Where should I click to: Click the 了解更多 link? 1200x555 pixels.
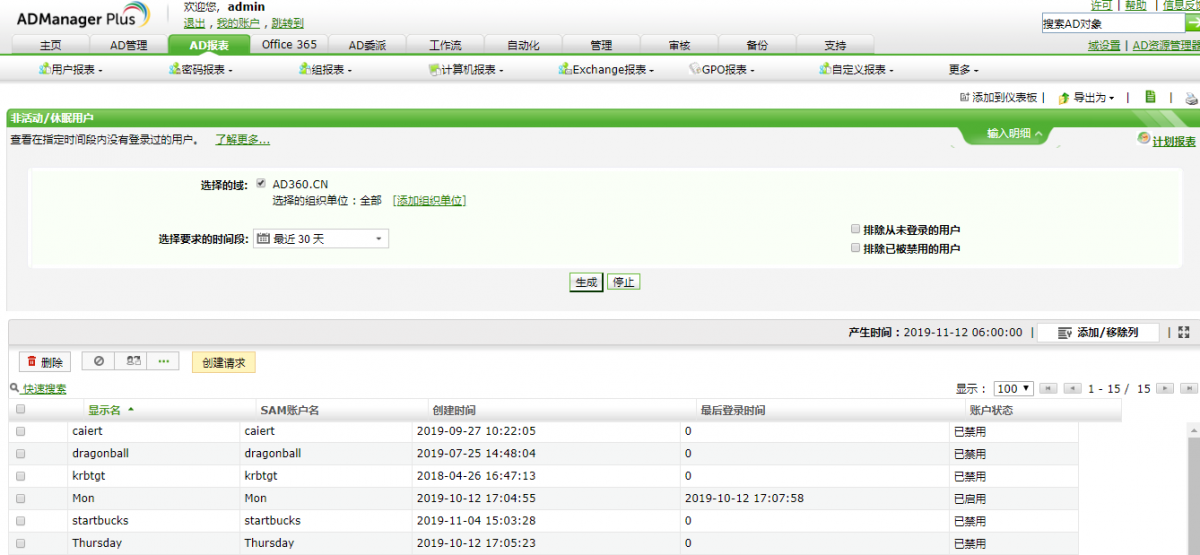[x=243, y=140]
